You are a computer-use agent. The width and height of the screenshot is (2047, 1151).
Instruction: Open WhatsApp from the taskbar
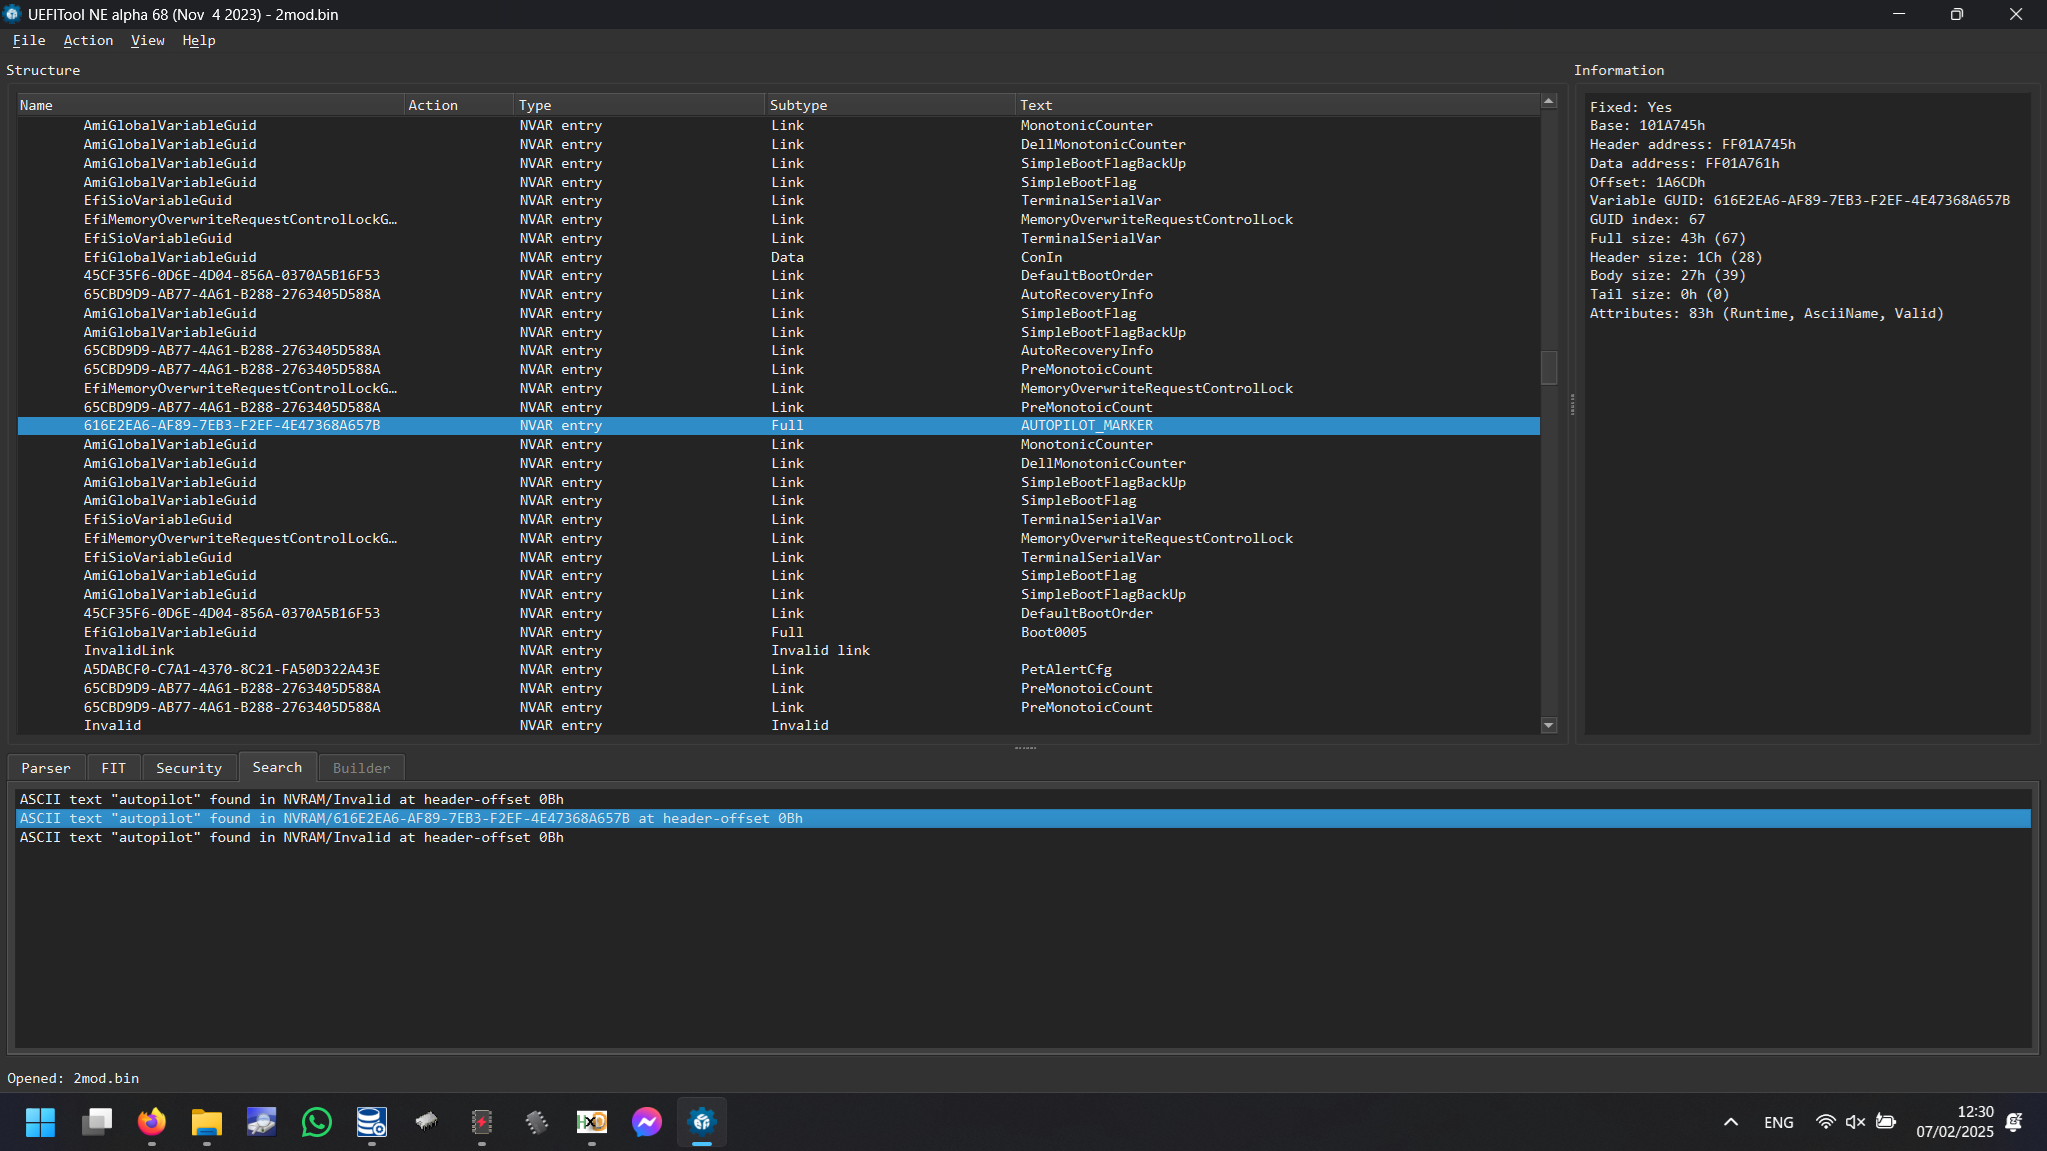[x=316, y=1122]
